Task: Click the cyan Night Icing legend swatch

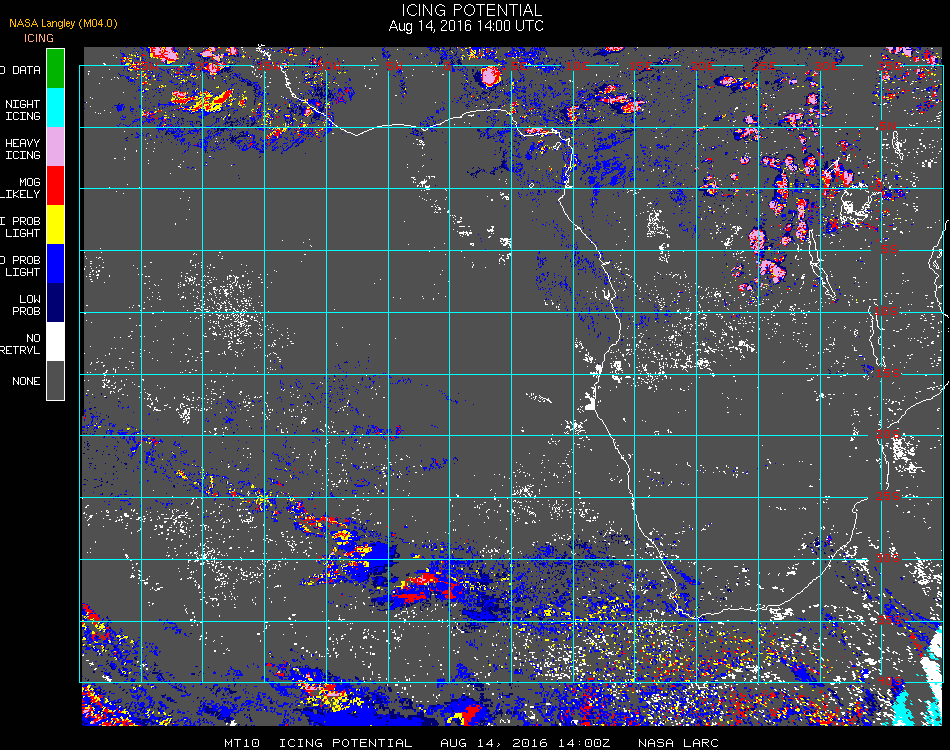Action: [55, 107]
